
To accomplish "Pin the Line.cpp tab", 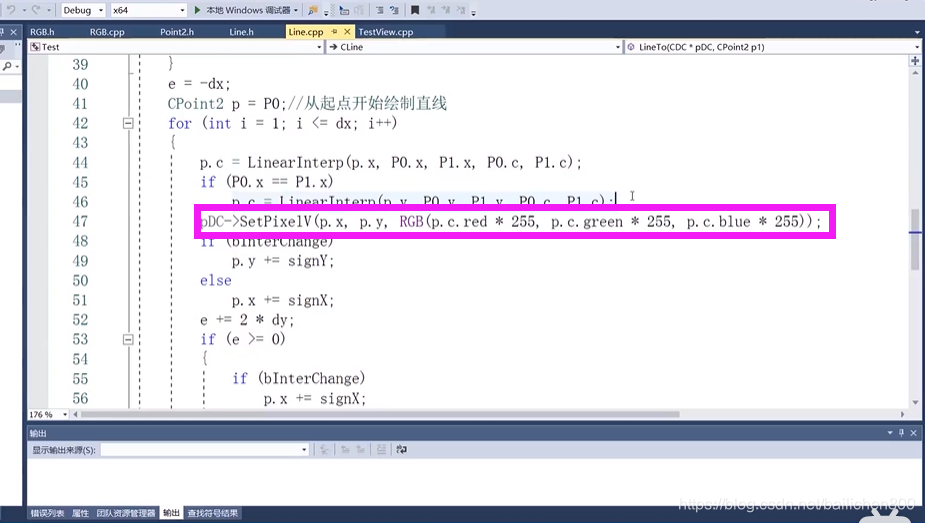I will click(x=334, y=31).
